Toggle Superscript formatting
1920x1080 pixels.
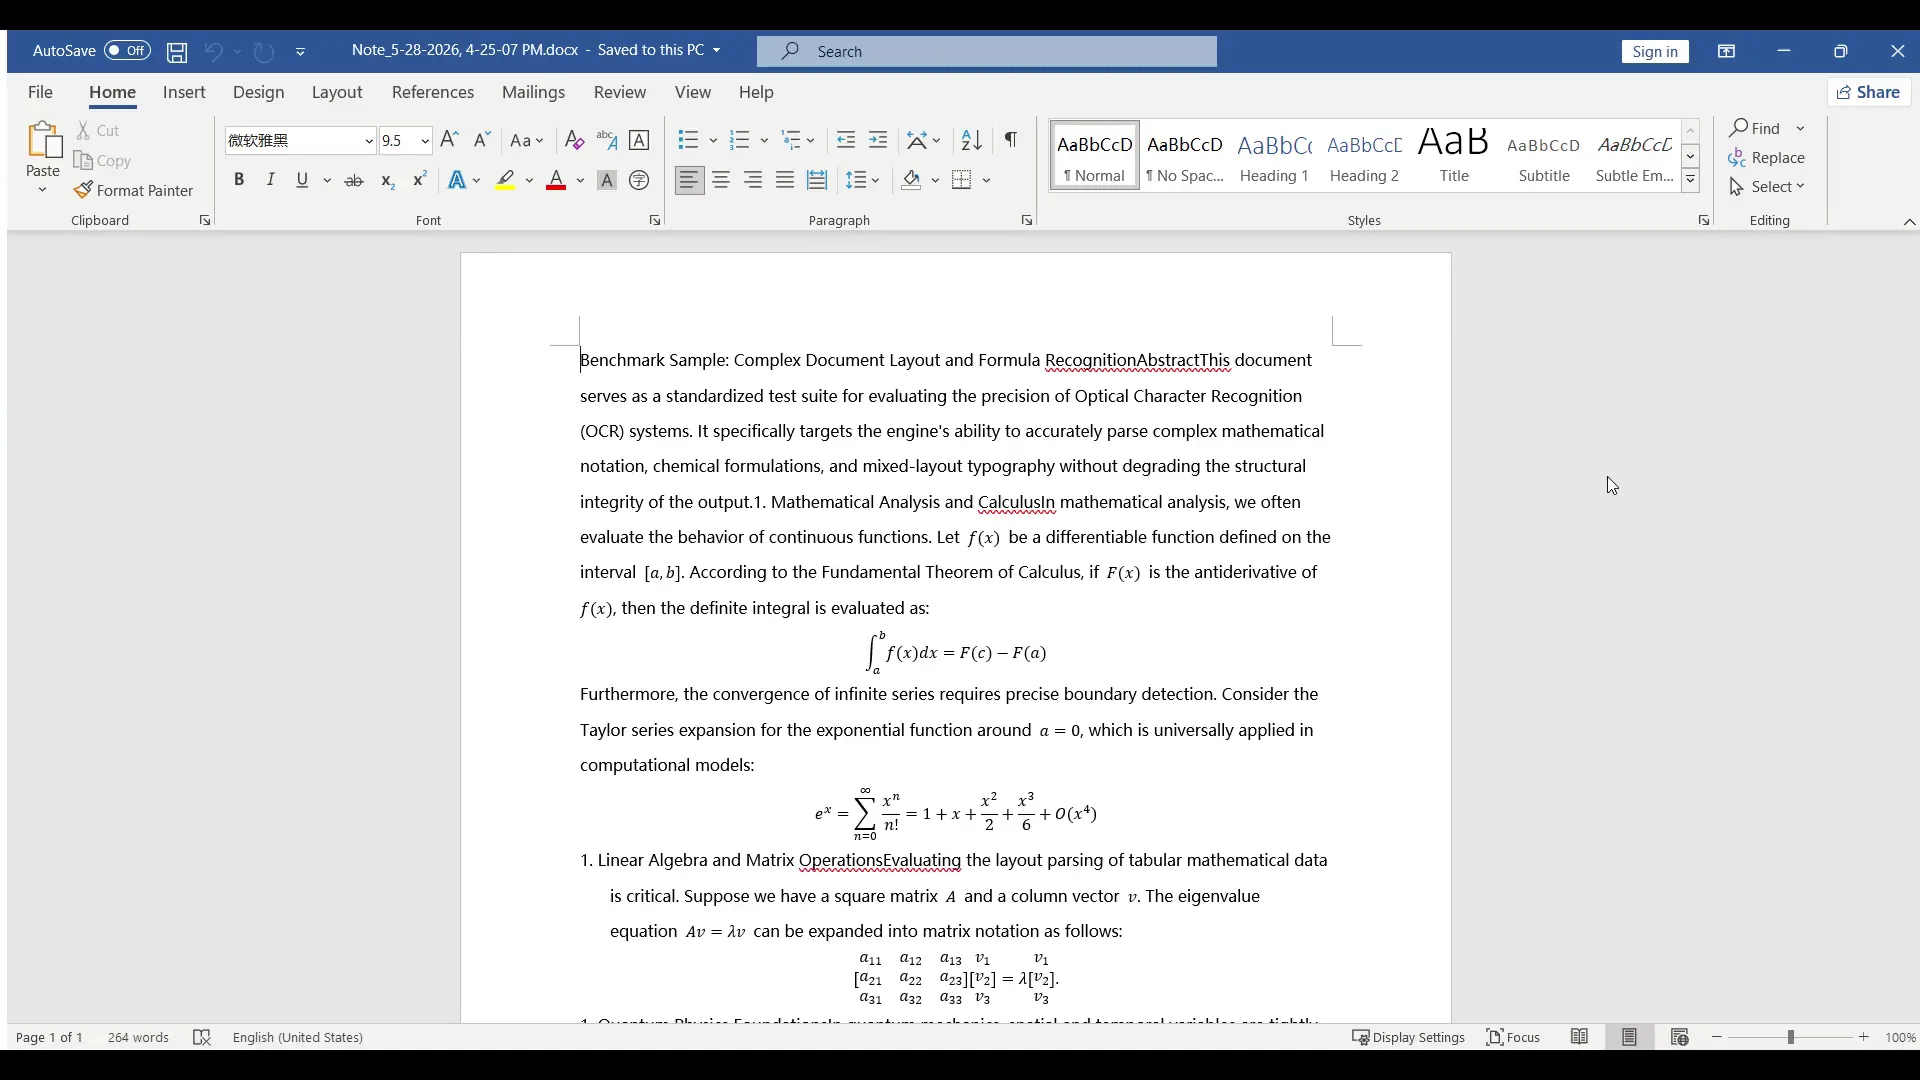point(420,181)
